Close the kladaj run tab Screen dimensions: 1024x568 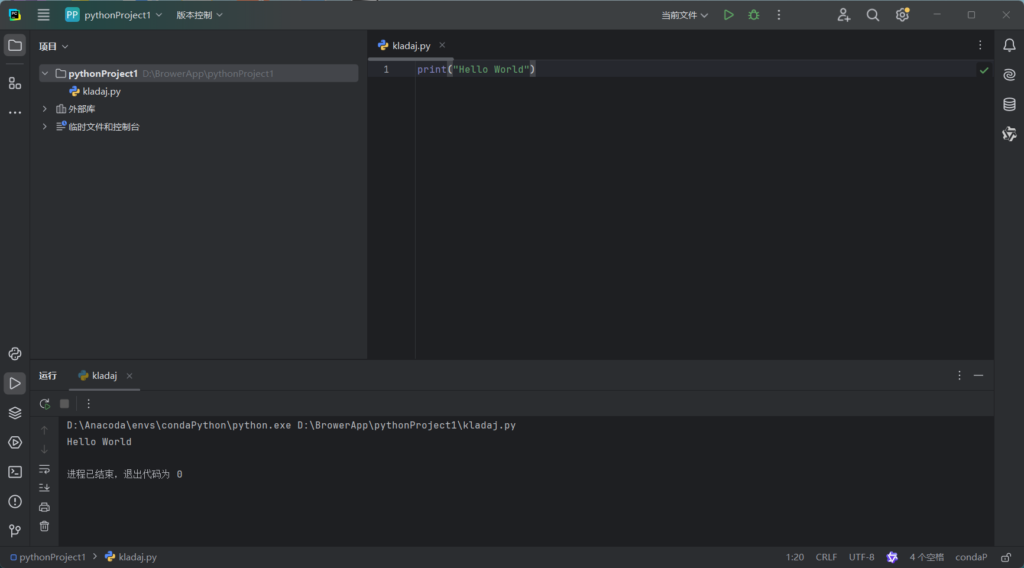click(x=129, y=375)
